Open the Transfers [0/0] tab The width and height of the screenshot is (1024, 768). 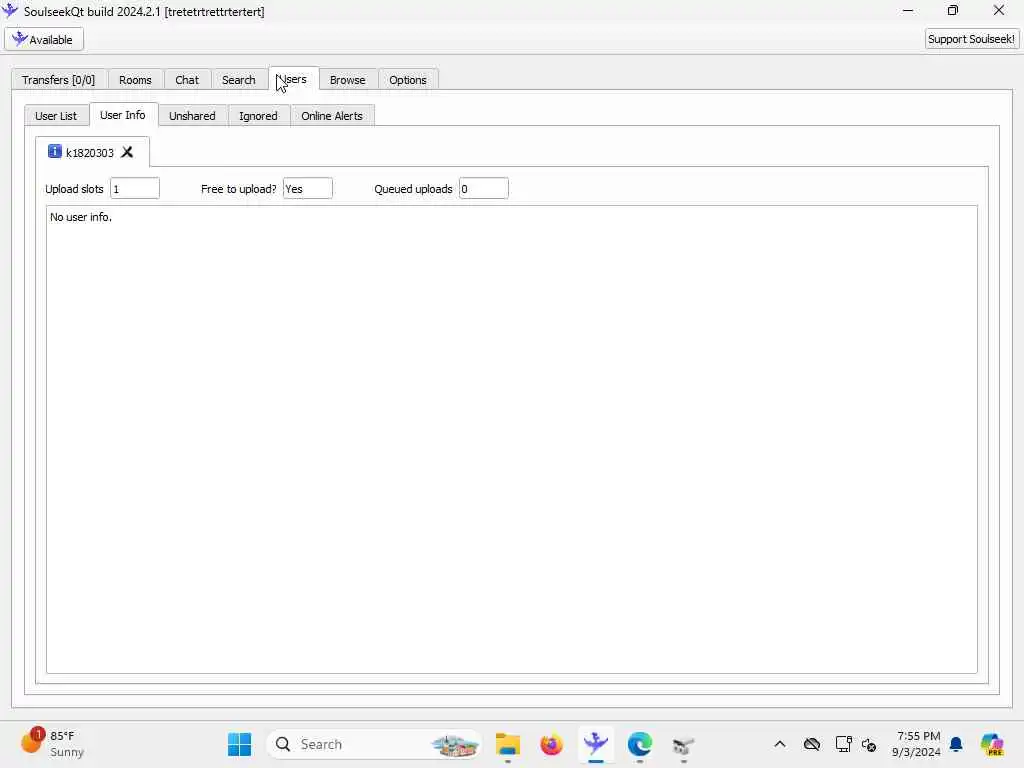click(58, 80)
